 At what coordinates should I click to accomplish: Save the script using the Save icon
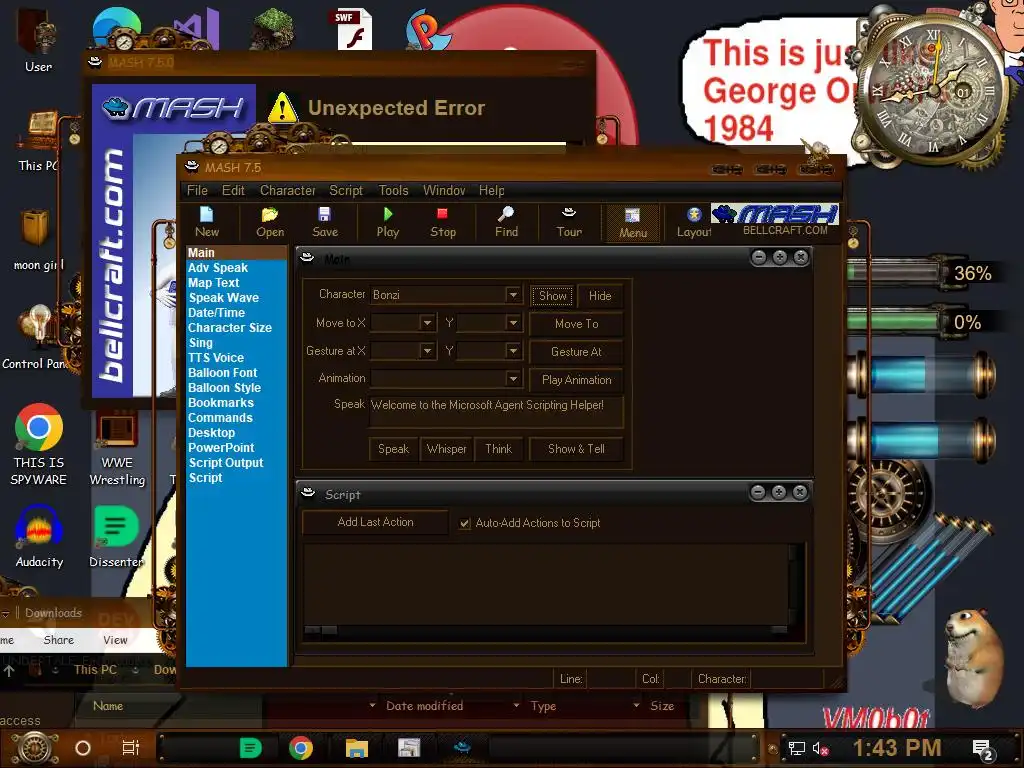coord(325,223)
